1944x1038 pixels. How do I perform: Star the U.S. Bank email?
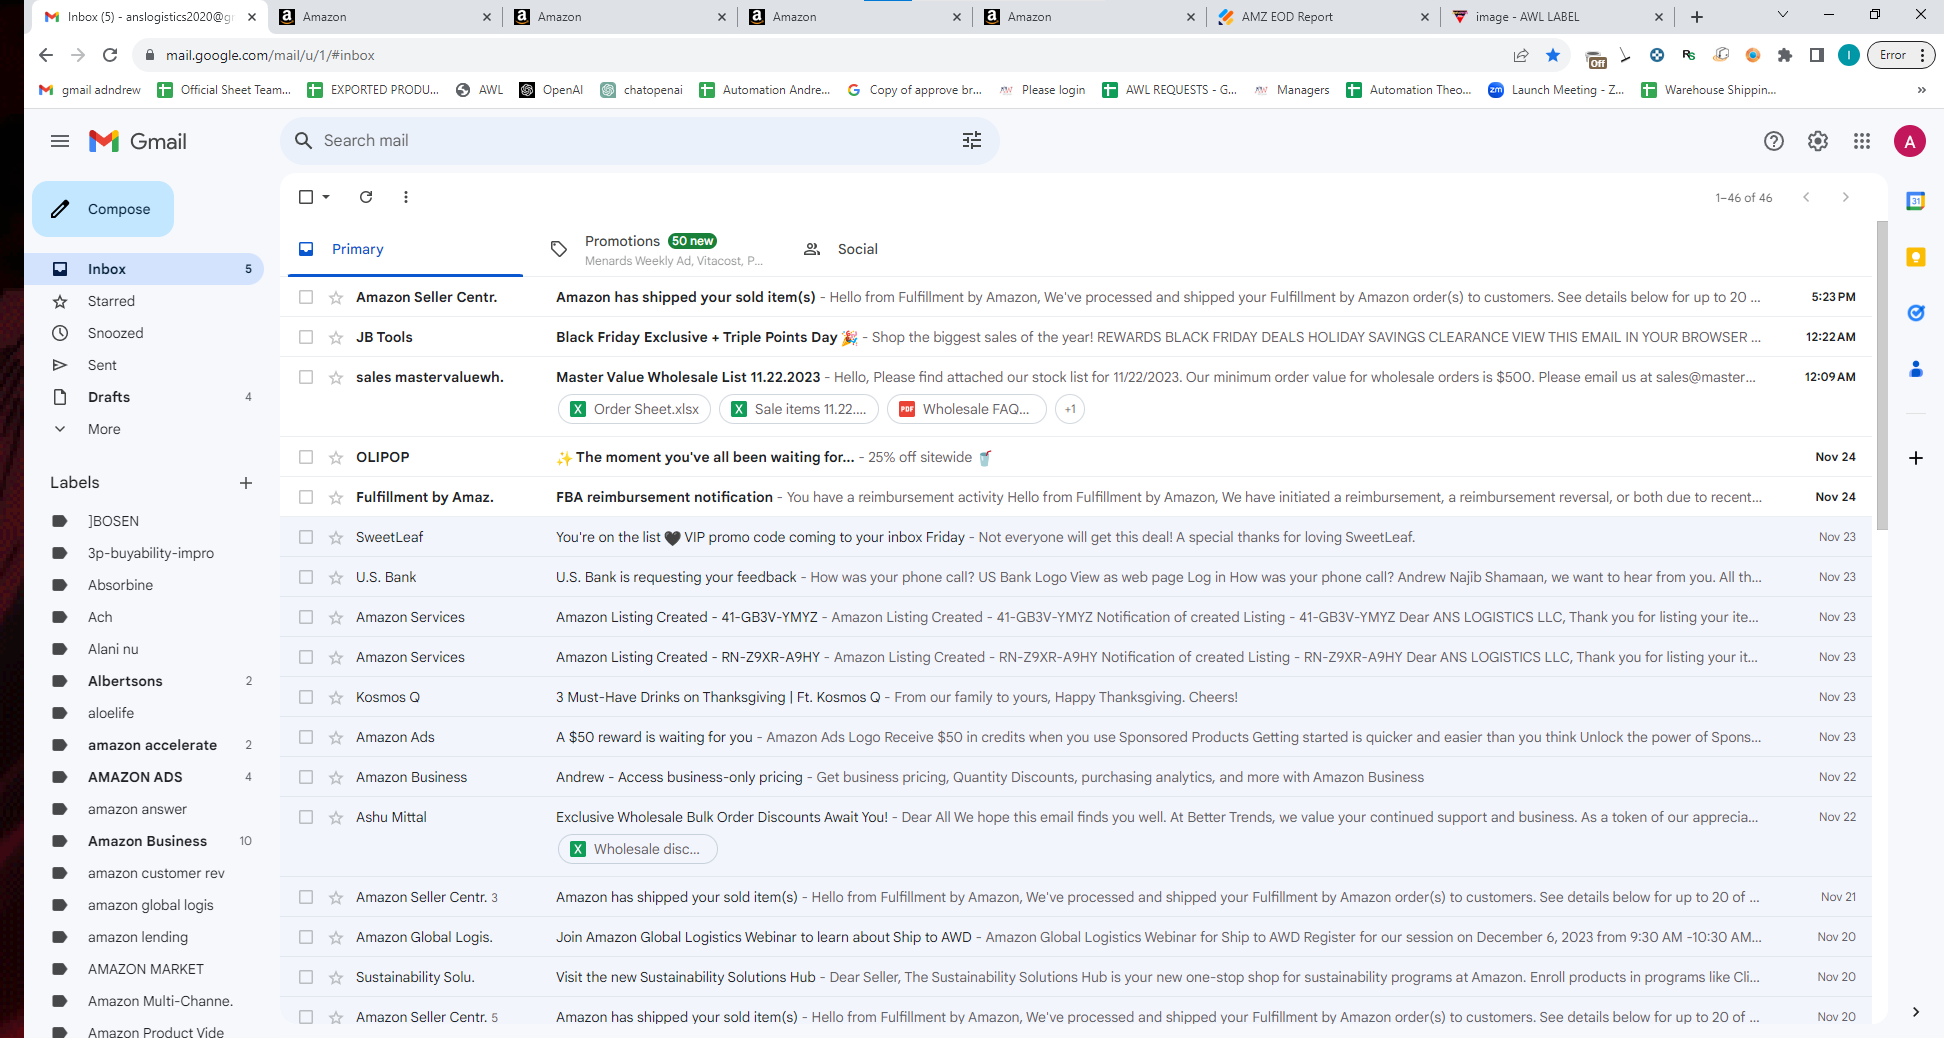(336, 578)
